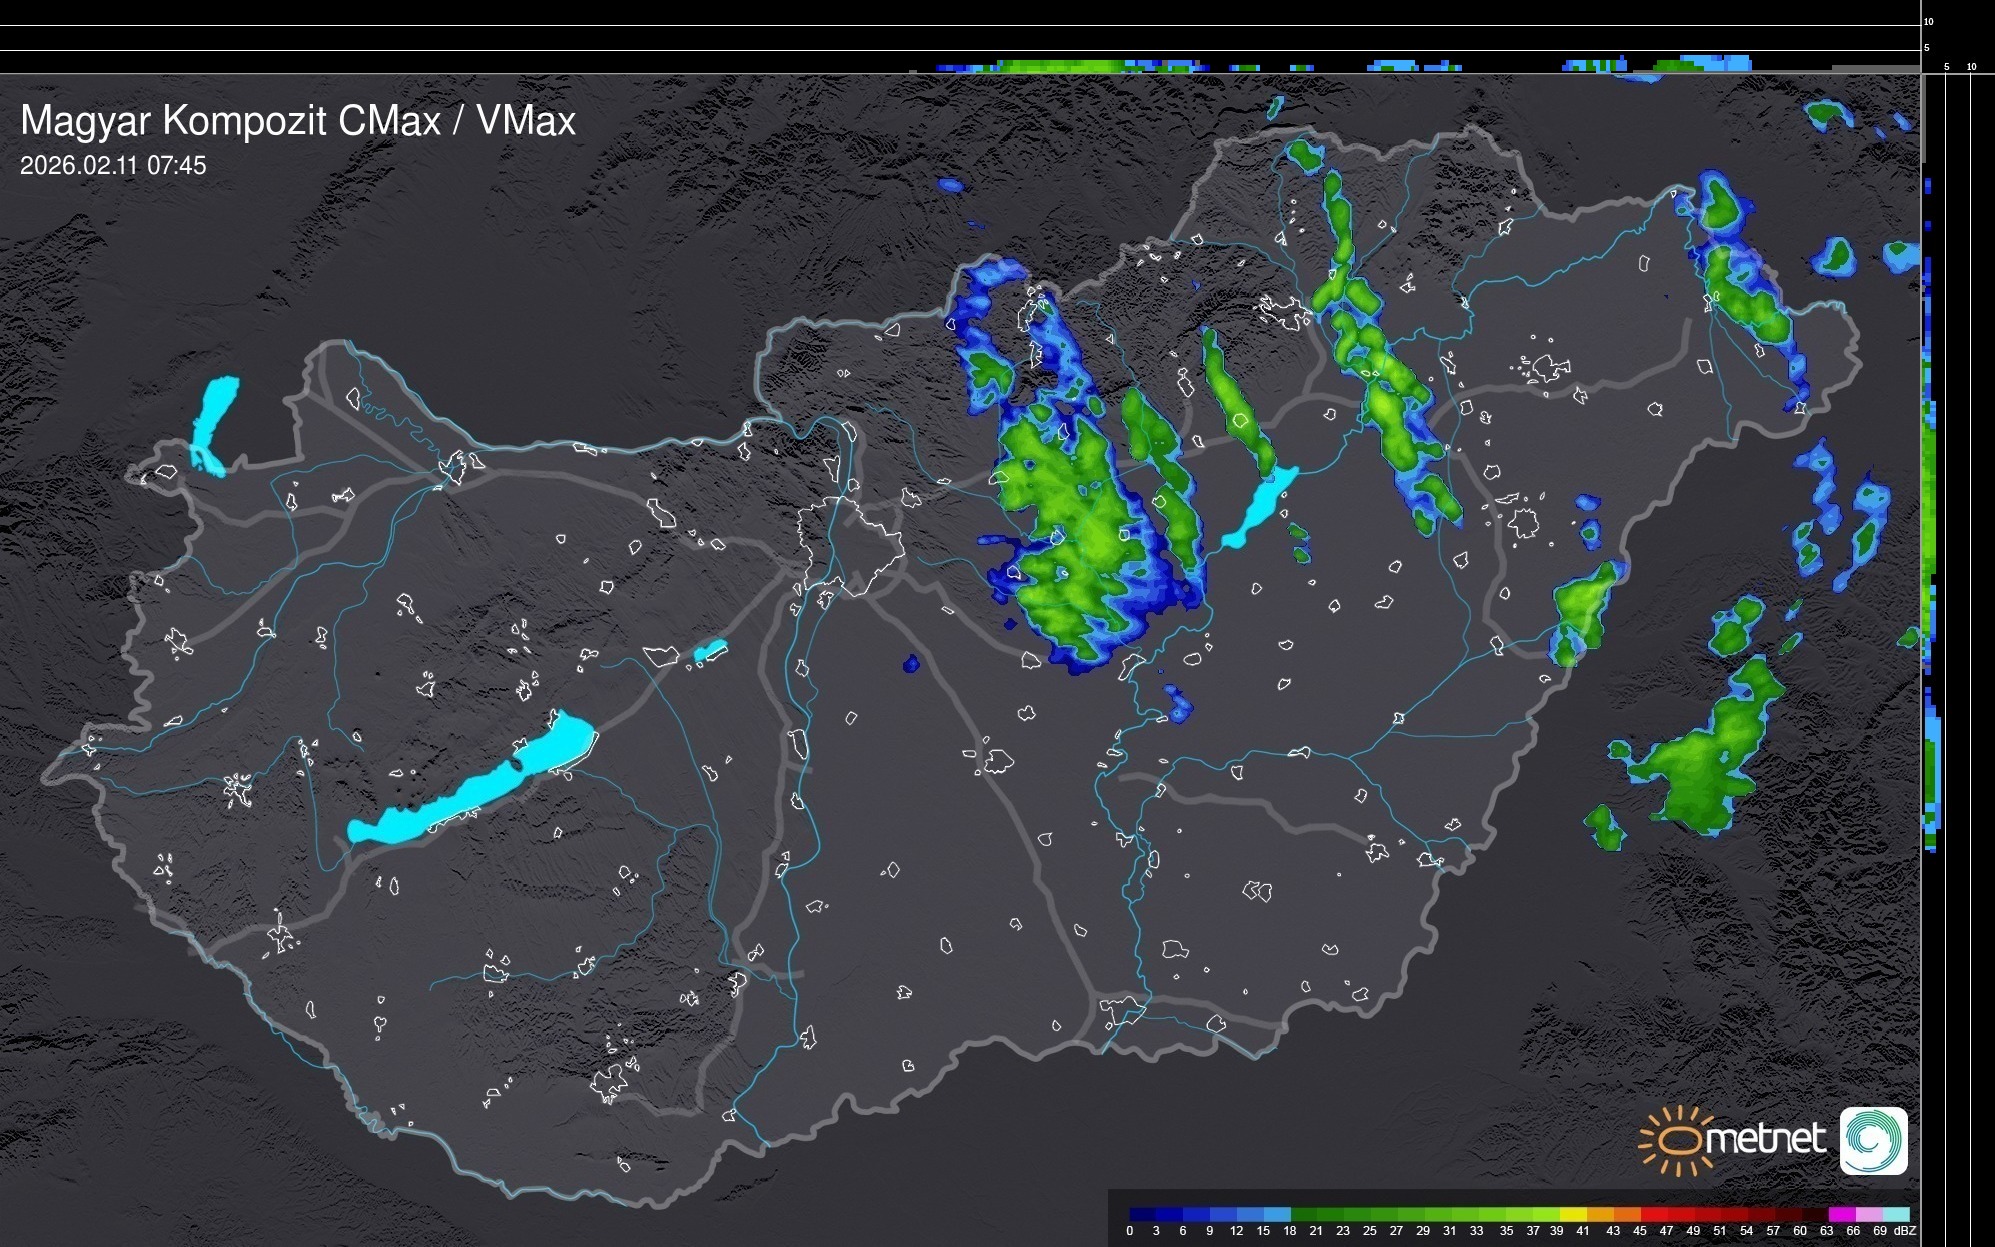1995x1247 pixels.
Task: Select the pale cyan 69 dBZ legend swatch
Action: (x=1896, y=1214)
